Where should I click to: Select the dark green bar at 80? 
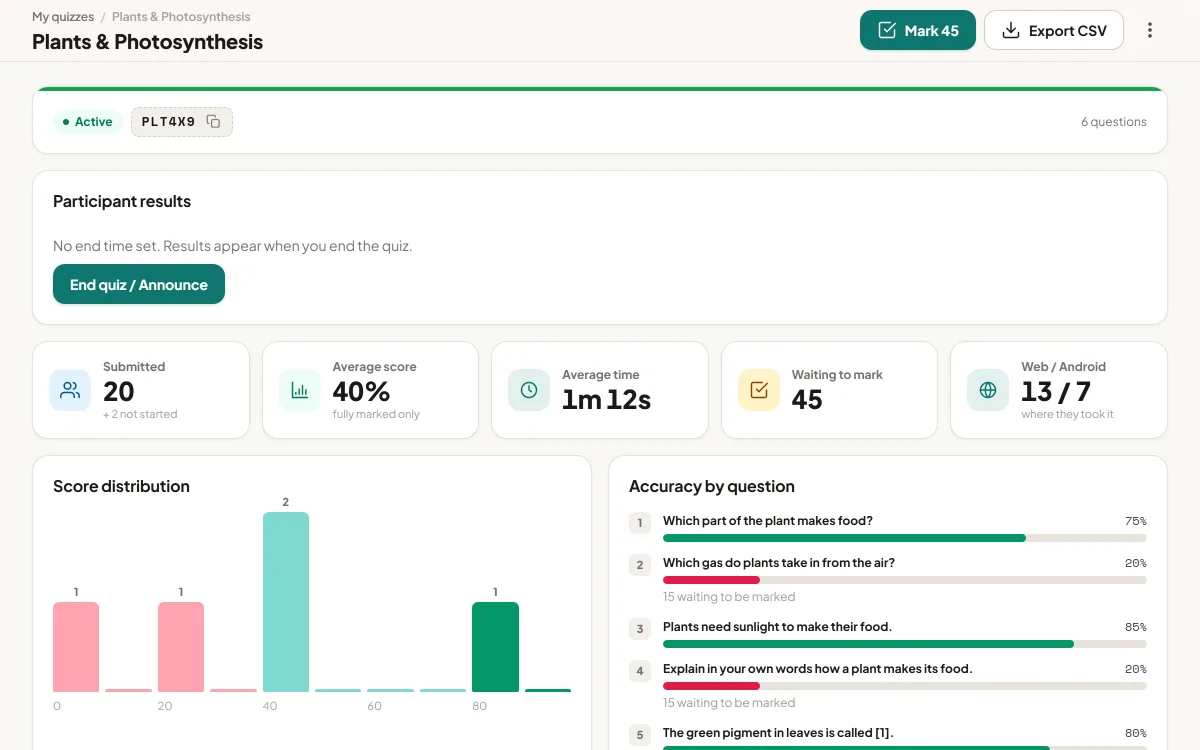pos(495,647)
